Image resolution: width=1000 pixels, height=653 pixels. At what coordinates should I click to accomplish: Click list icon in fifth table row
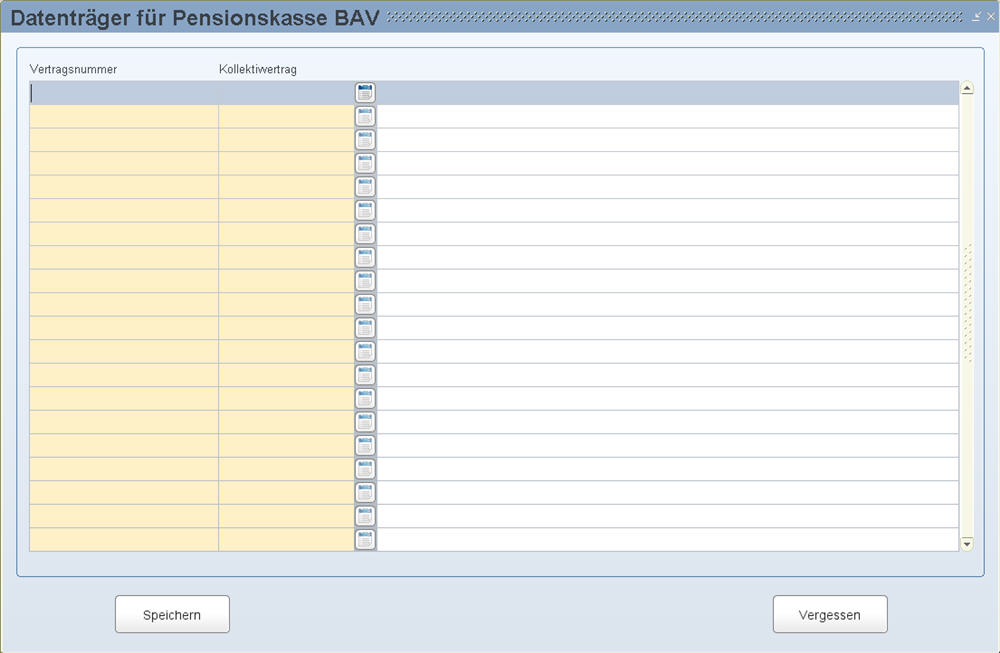pyautogui.click(x=365, y=187)
